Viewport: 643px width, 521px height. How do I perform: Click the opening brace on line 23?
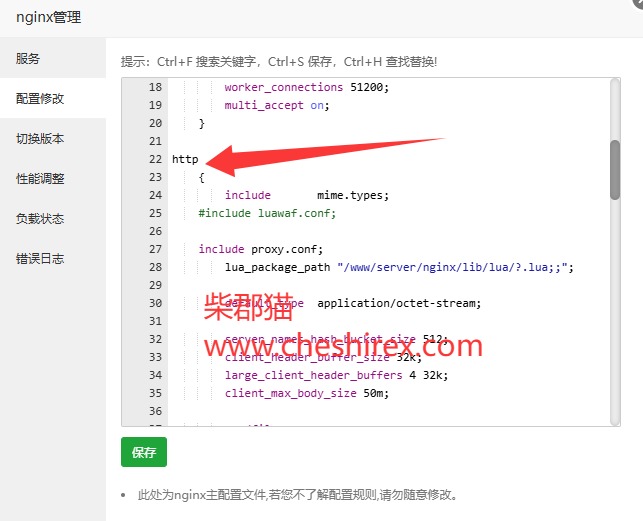coord(201,177)
